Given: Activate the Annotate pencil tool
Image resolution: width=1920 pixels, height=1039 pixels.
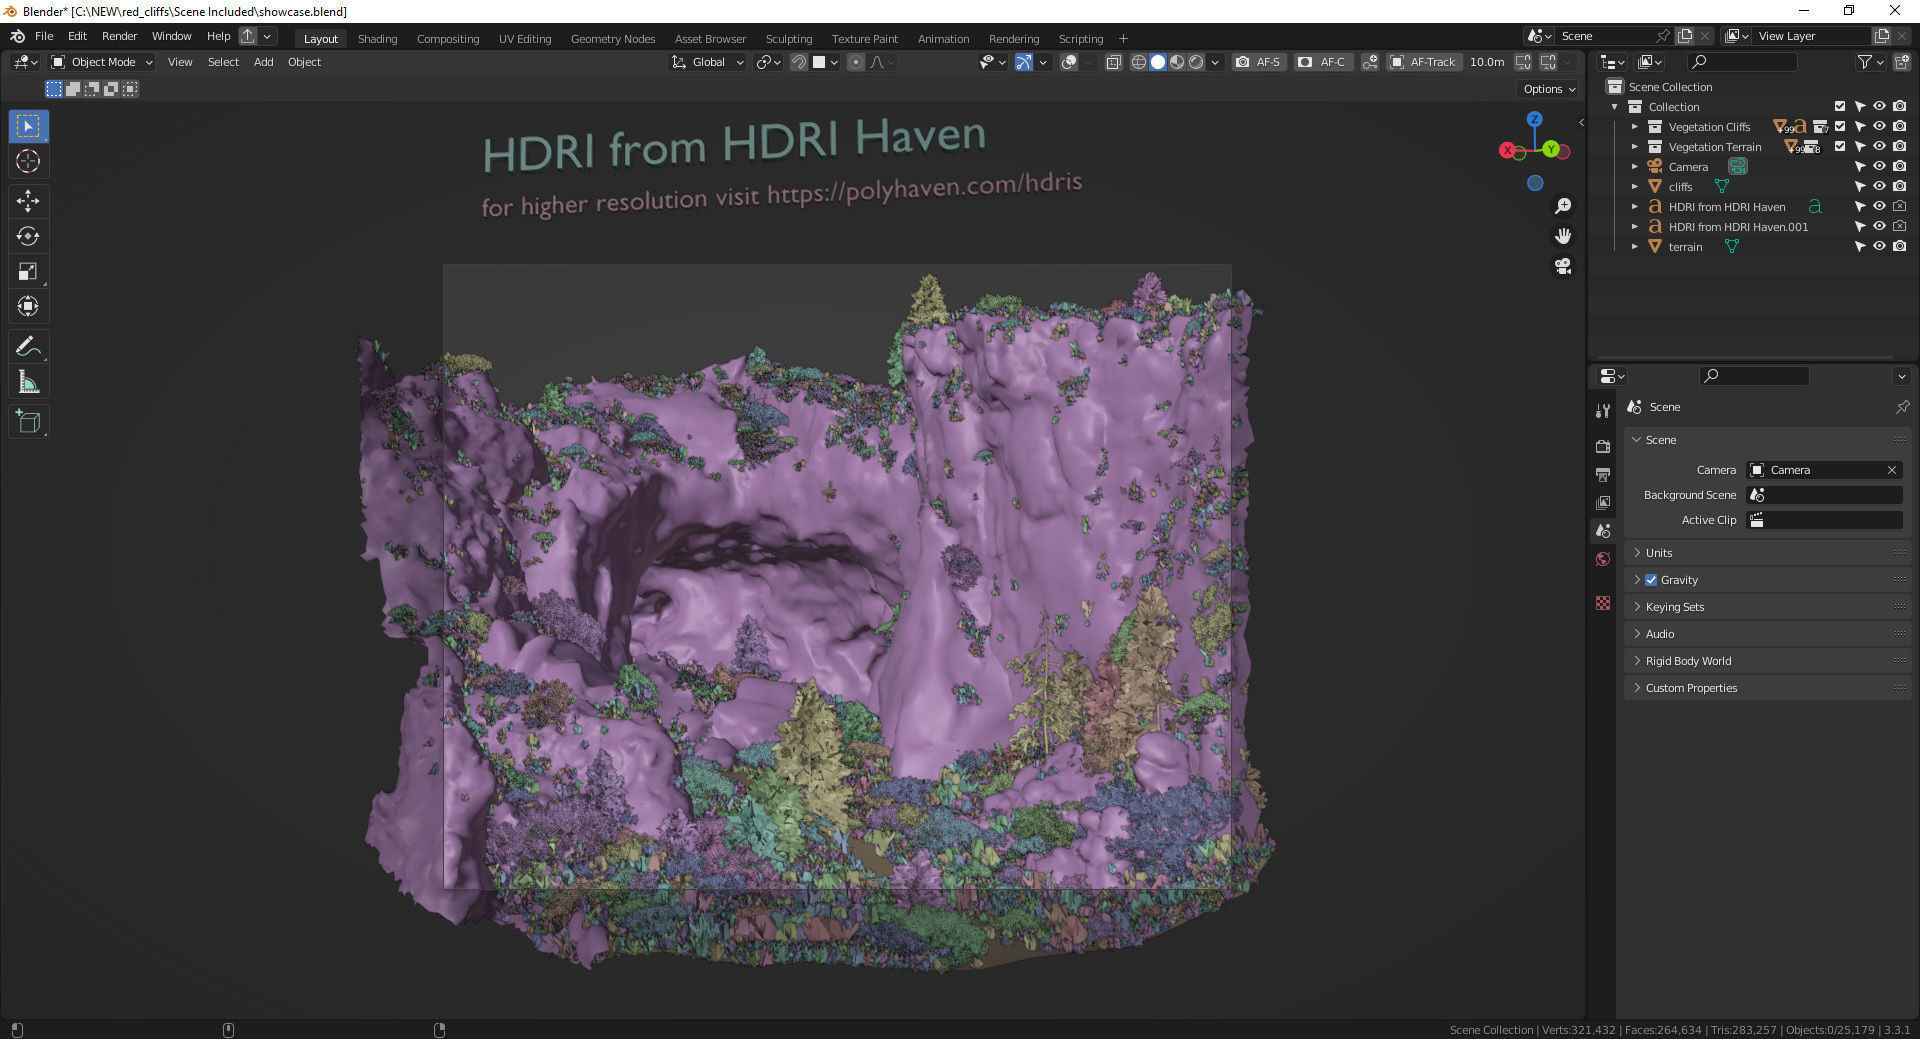Looking at the screenshot, I should click(28, 346).
